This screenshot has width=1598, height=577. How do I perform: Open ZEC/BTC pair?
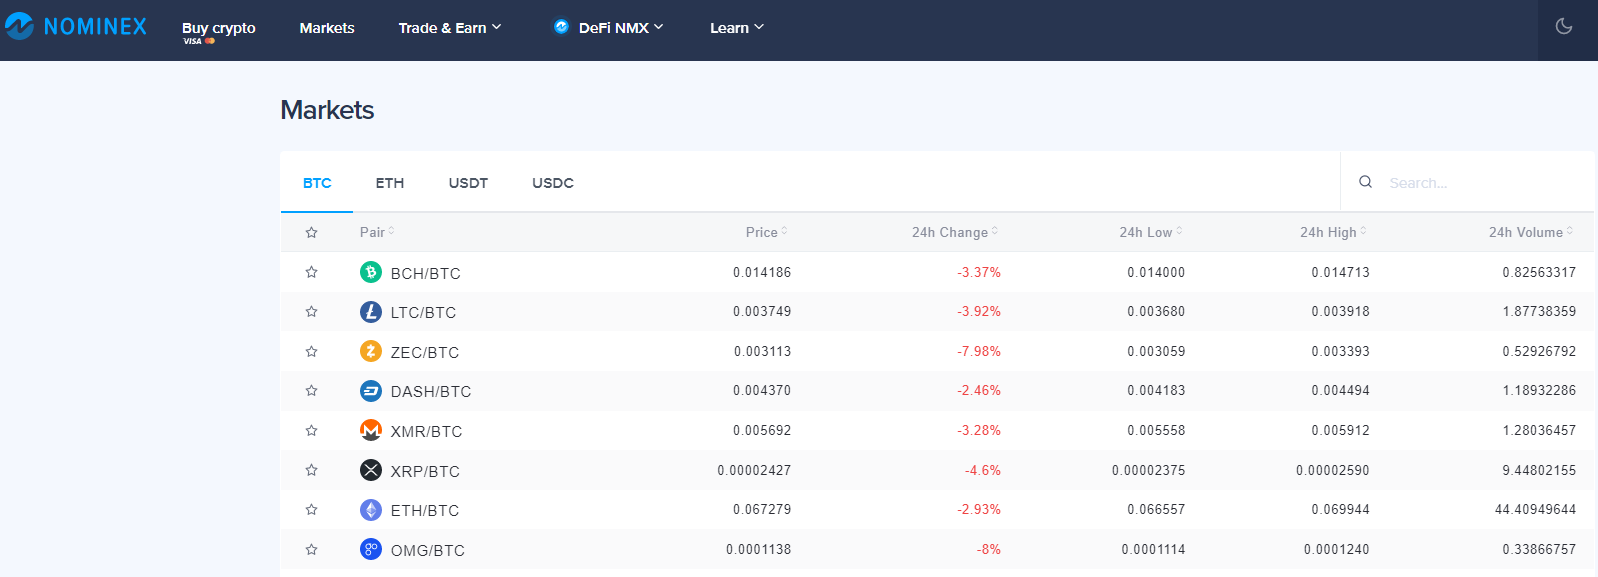coord(425,352)
